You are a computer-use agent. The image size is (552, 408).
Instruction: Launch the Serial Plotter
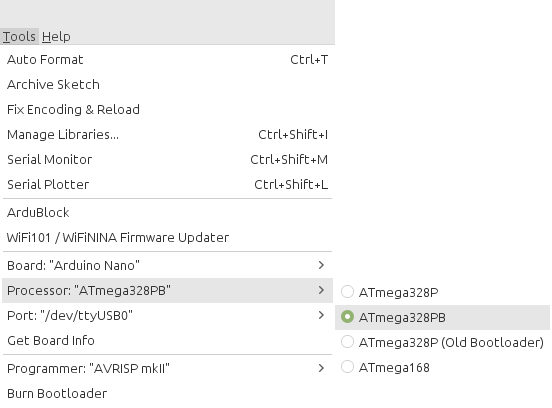167,184
